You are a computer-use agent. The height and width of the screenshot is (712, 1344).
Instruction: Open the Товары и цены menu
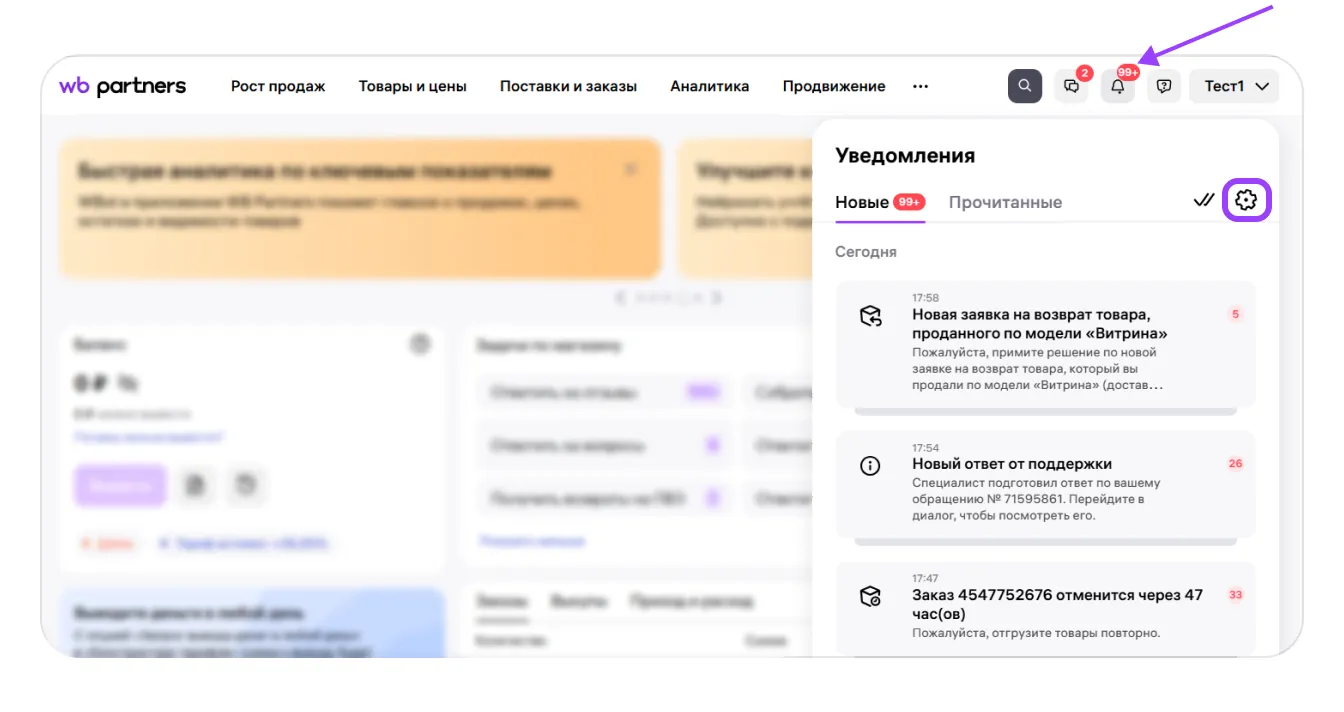(412, 86)
